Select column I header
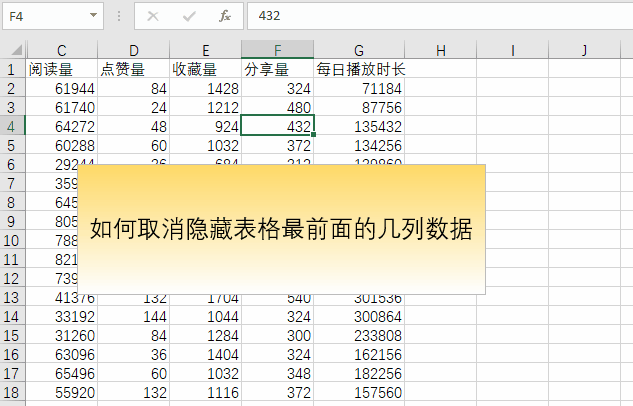 (x=513, y=50)
